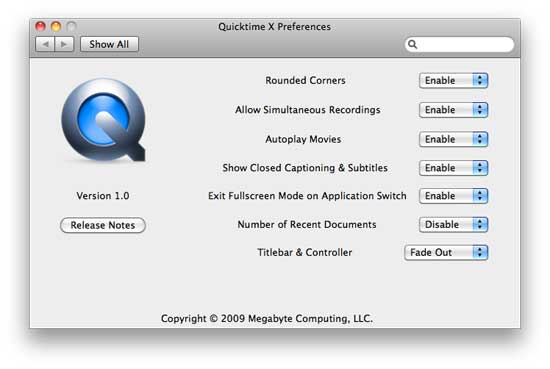Click the Quicktime X Preferences window title
This screenshot has height=369, width=550.
274,27
